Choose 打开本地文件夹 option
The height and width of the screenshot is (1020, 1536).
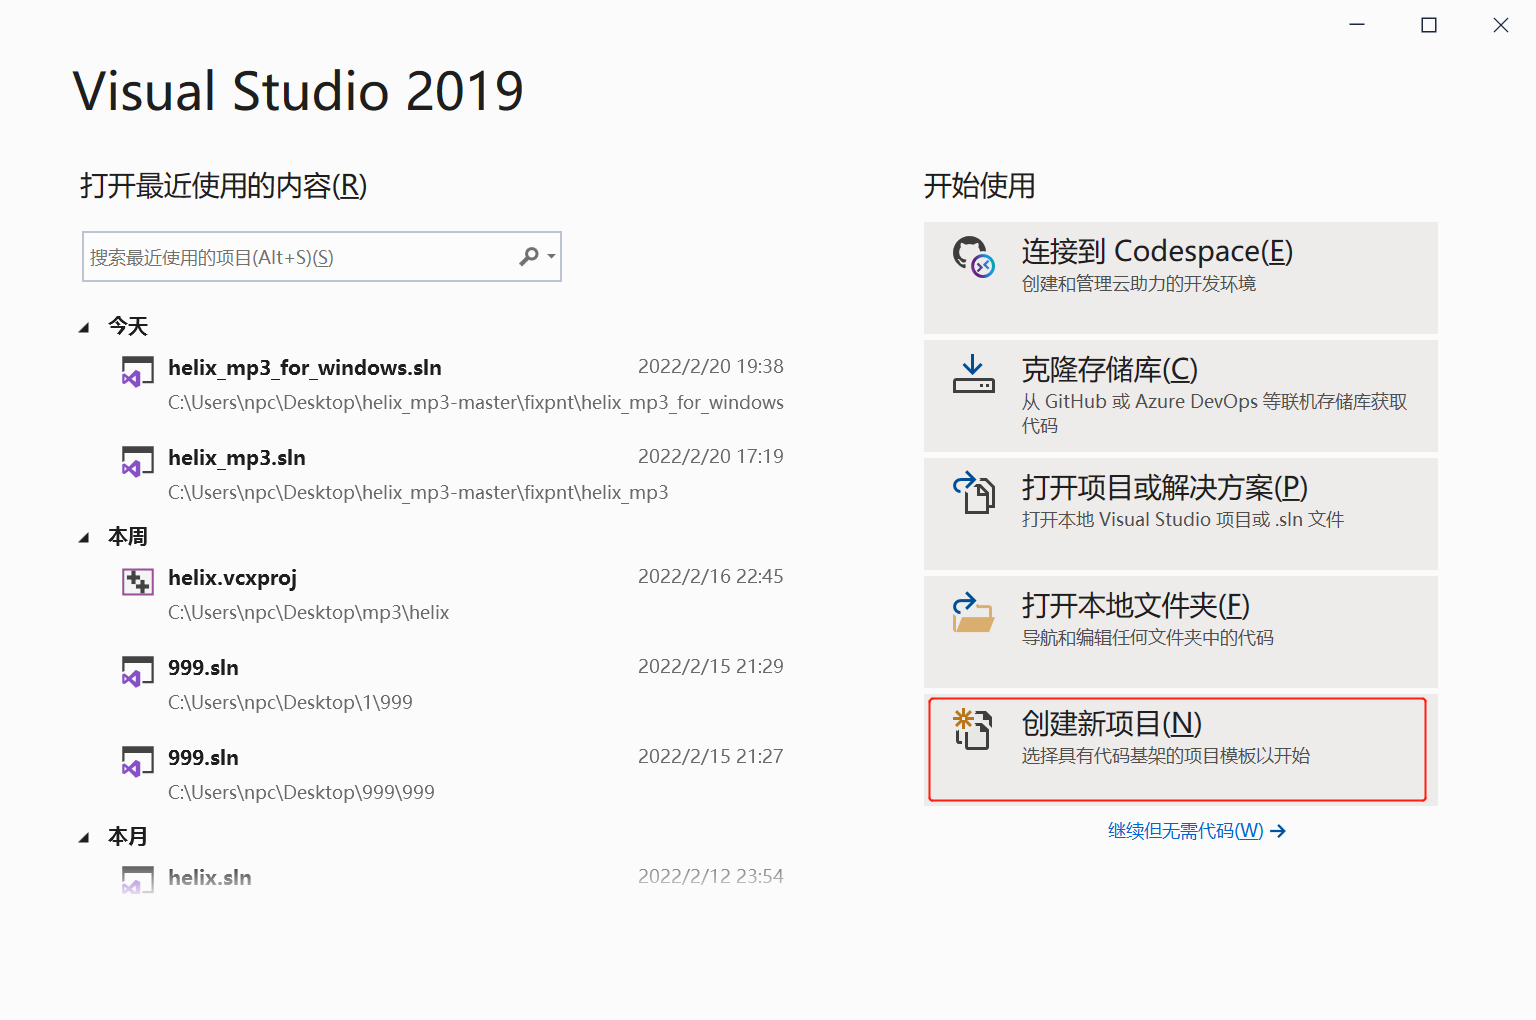(x=1181, y=632)
